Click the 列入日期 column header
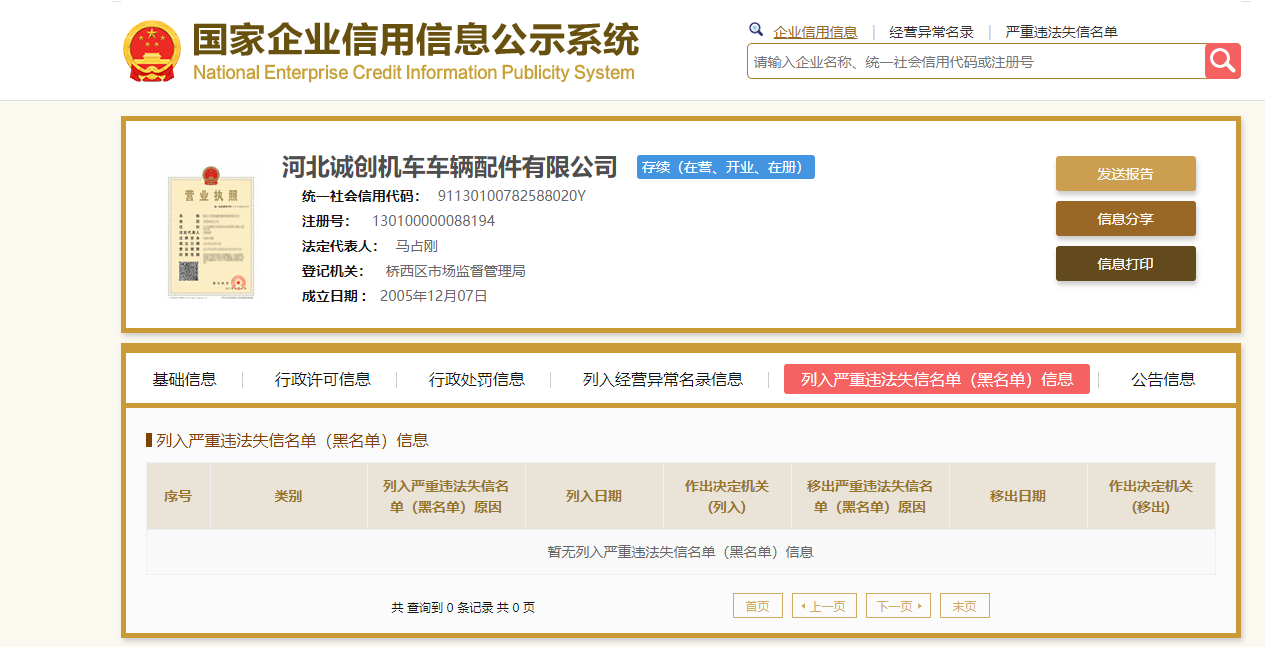Image resolution: width=1265 pixels, height=647 pixels. tap(594, 496)
